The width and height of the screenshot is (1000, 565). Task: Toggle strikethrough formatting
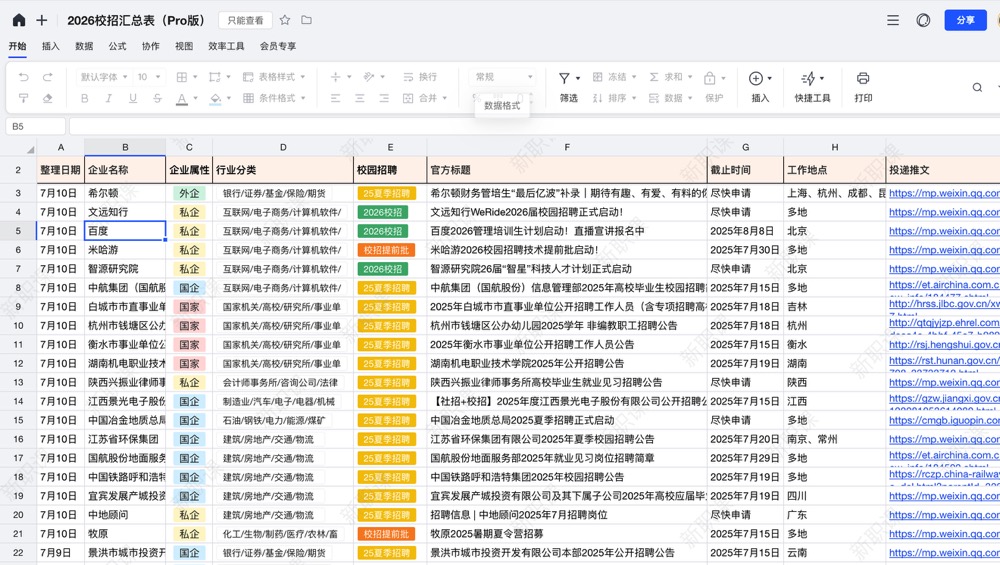(x=157, y=98)
